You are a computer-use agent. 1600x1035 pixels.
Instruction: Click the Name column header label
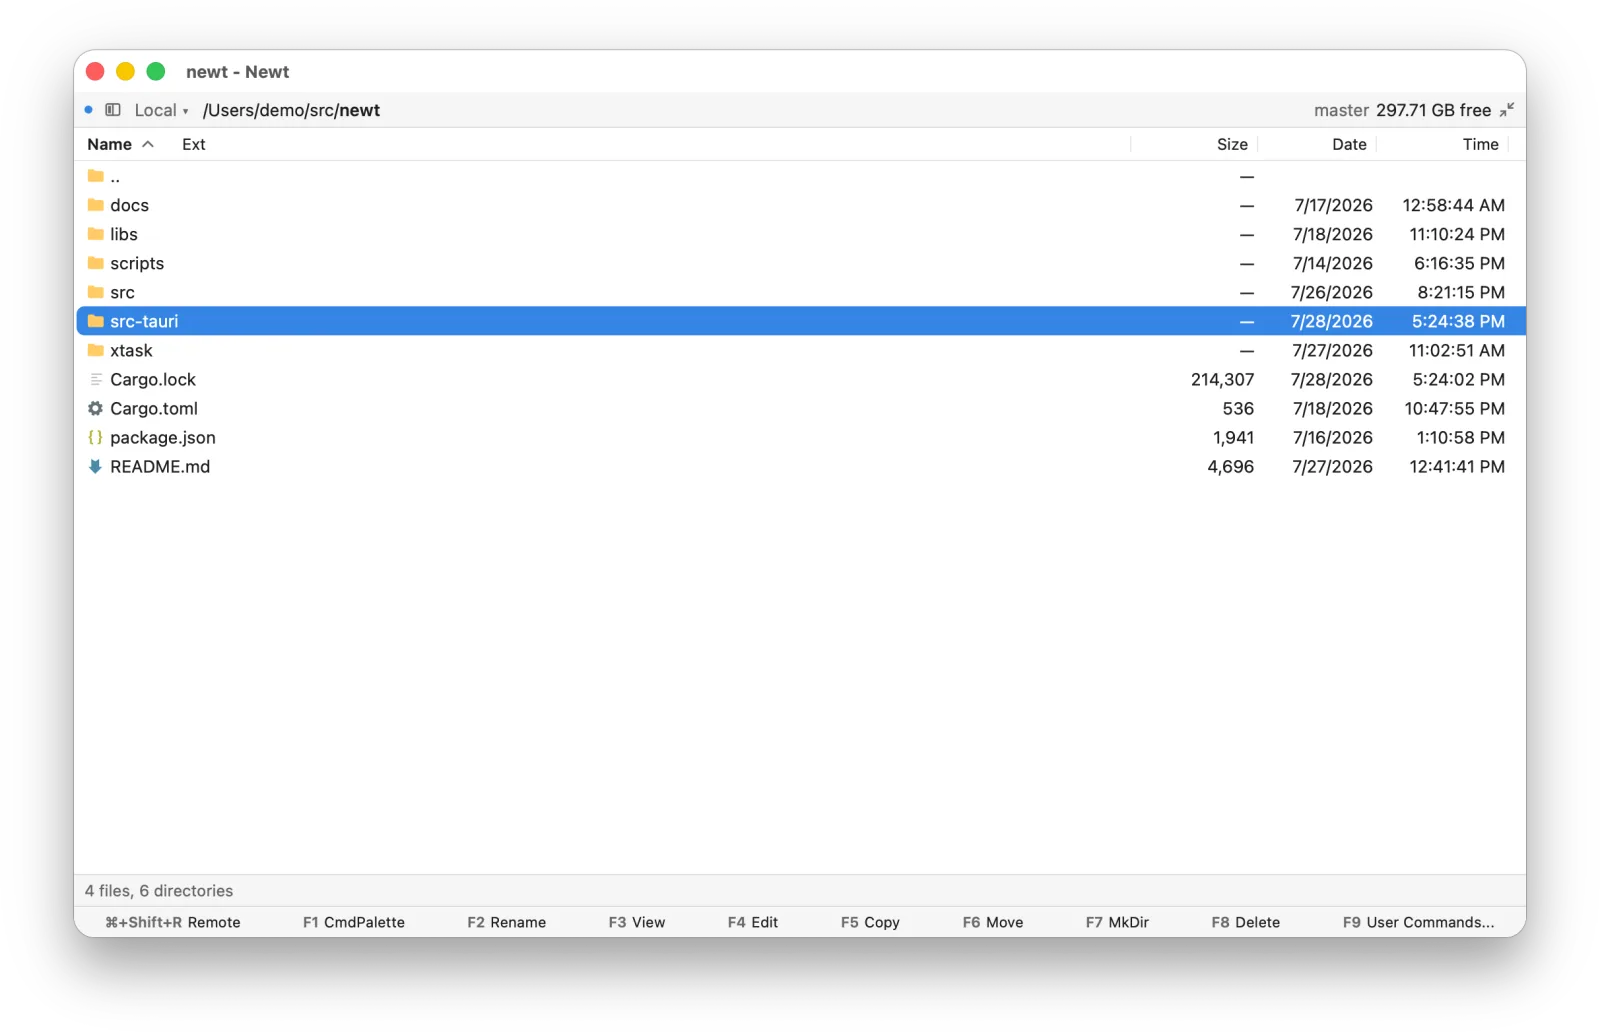pos(109,144)
